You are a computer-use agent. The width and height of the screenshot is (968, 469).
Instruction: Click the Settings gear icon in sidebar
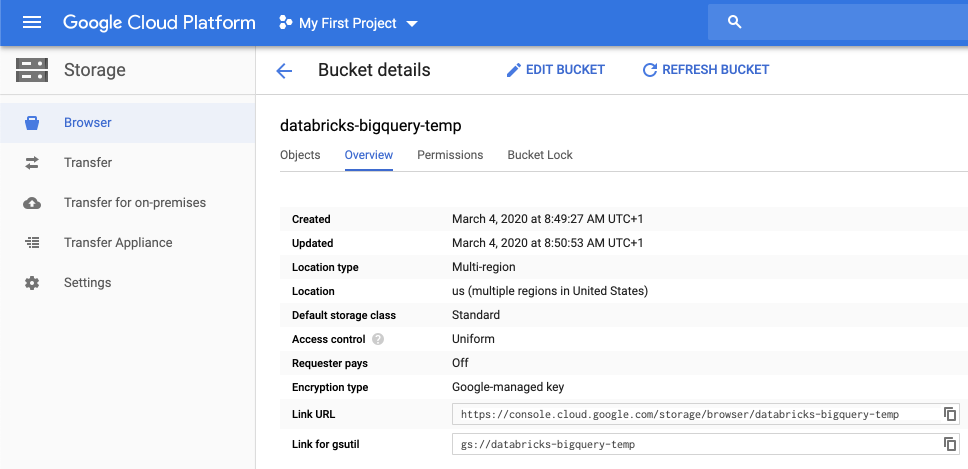tap(32, 283)
